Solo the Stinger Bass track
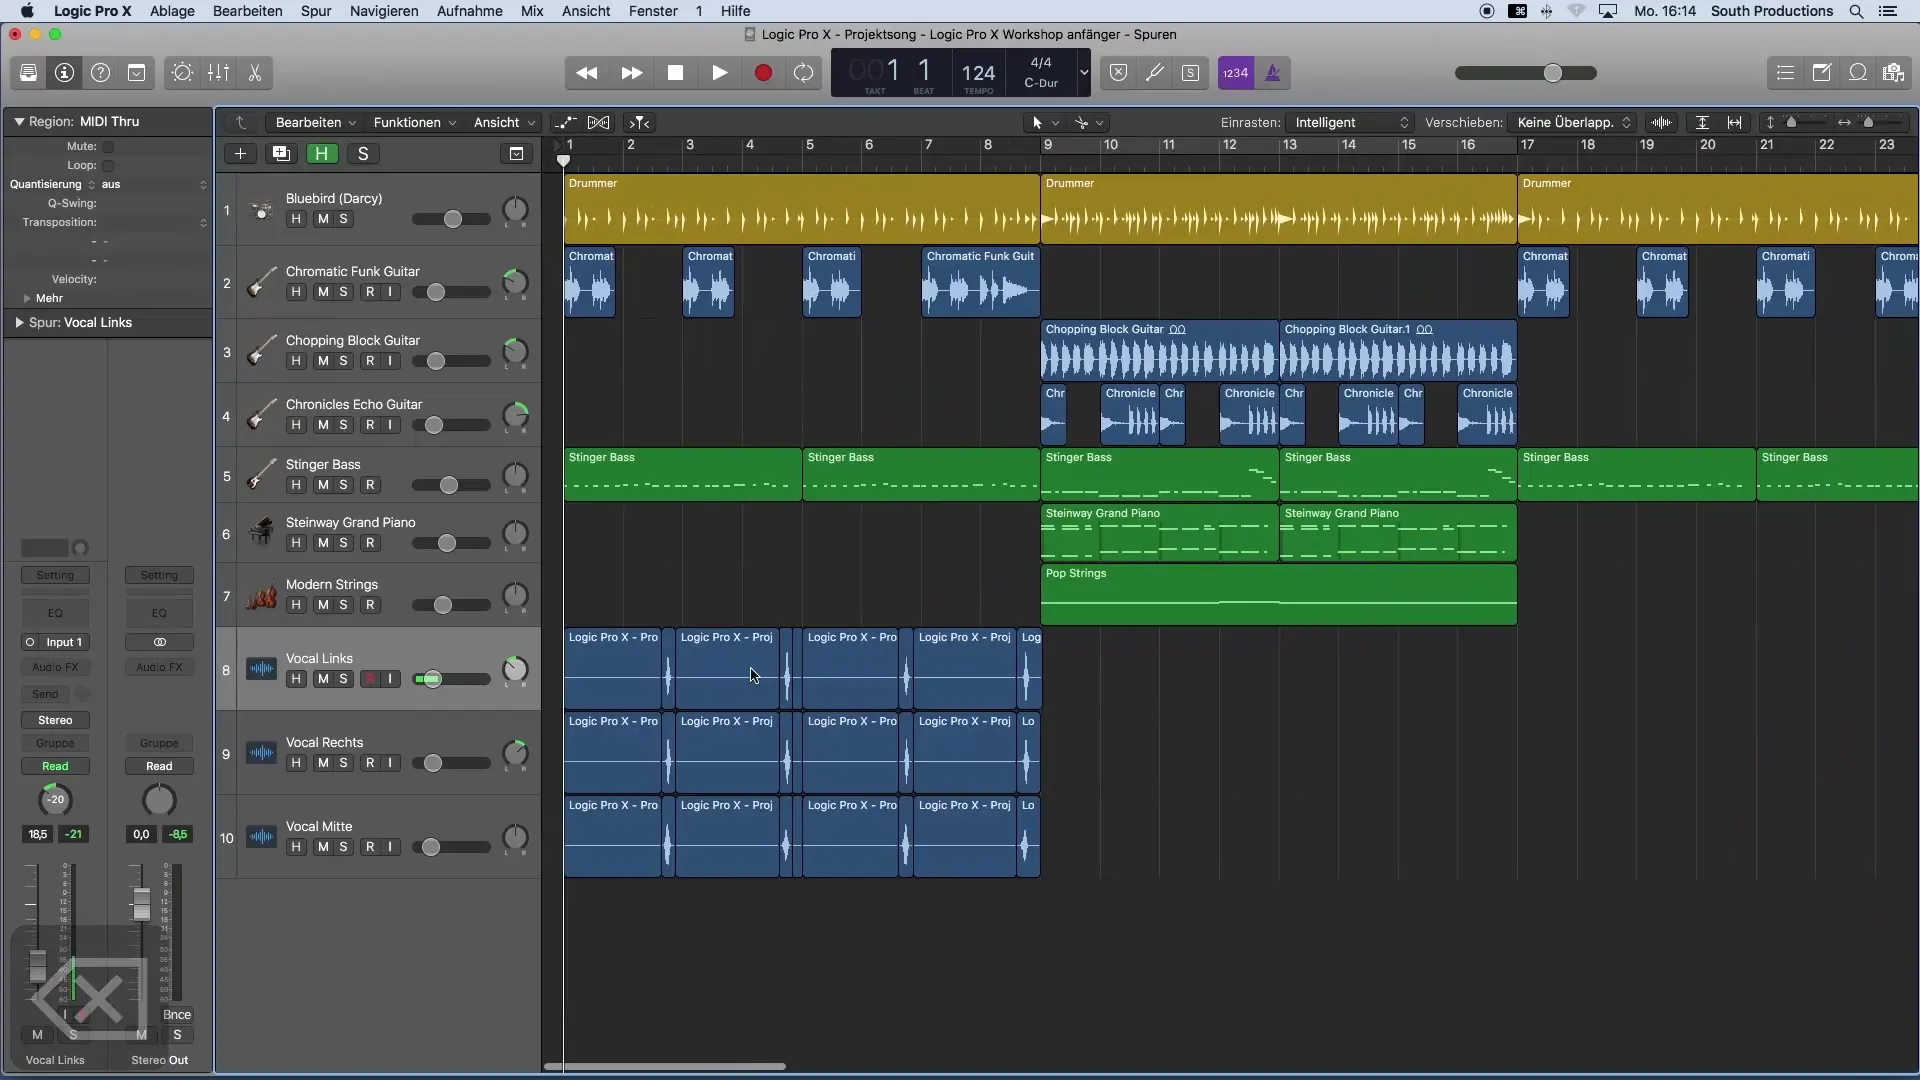 344,485
